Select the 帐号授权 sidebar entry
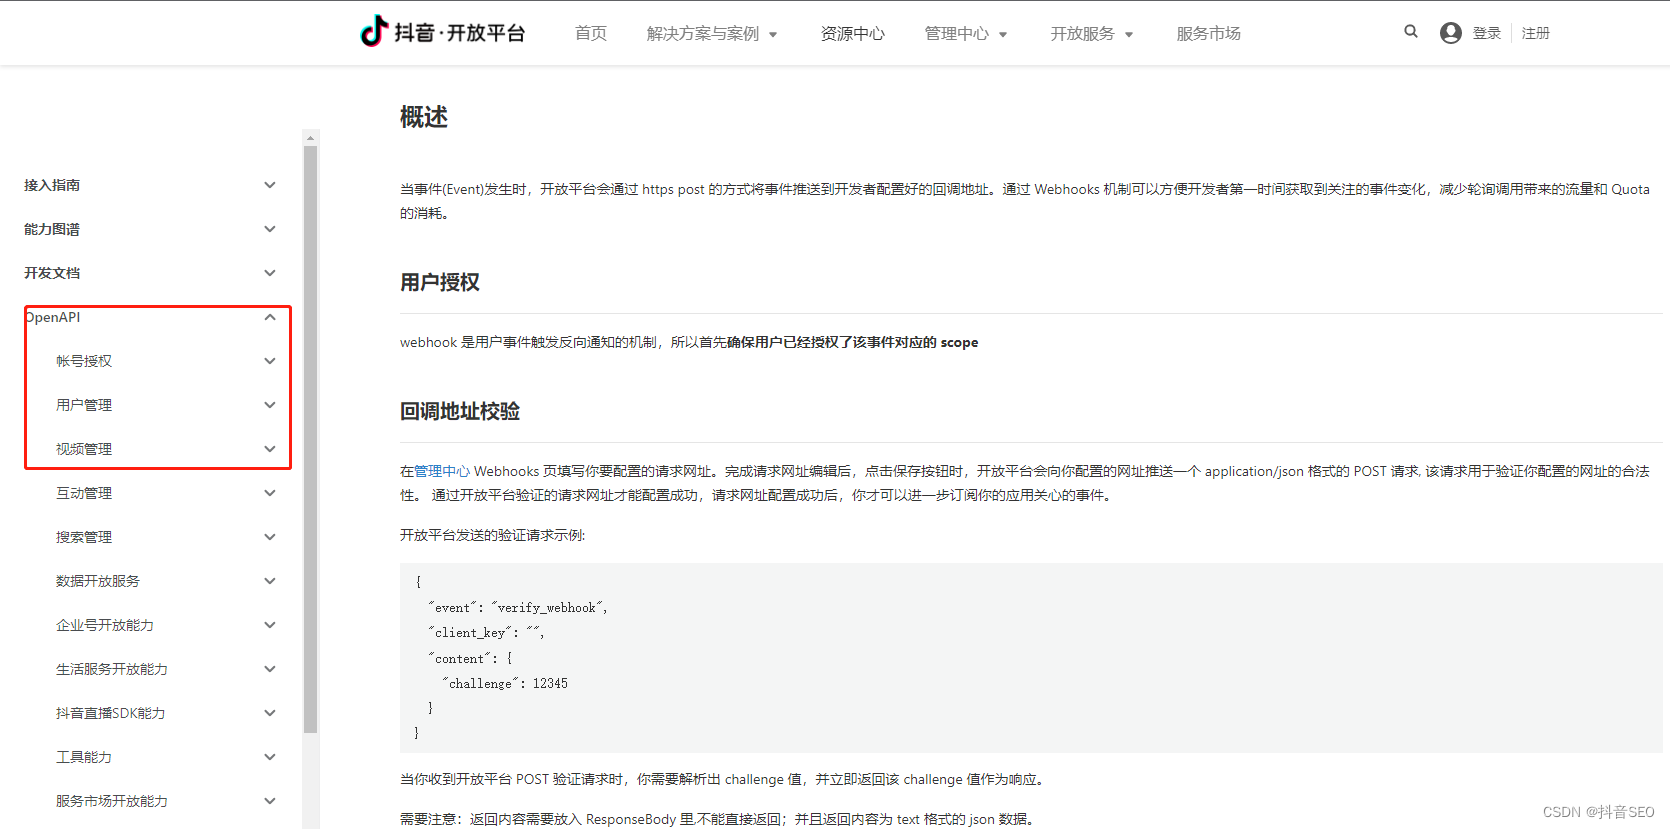1670x829 pixels. click(x=84, y=361)
